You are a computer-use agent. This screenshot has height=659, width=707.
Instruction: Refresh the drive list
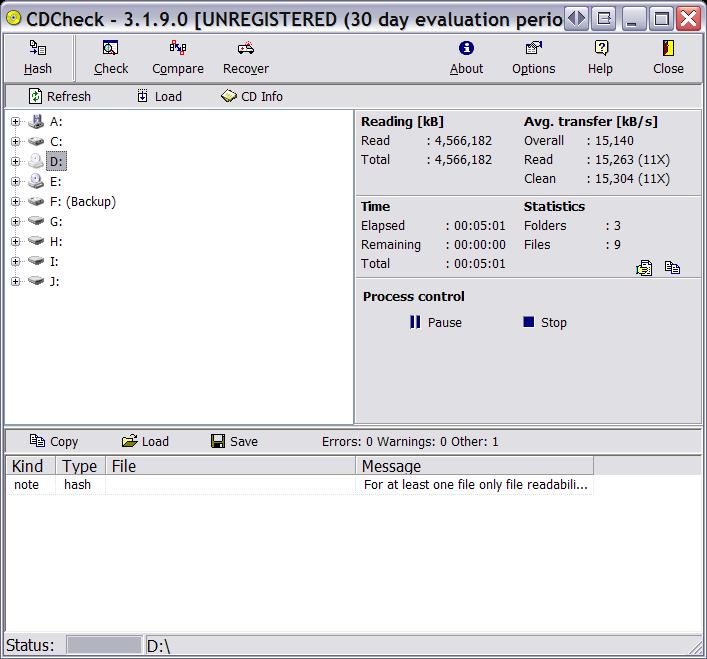coord(60,96)
